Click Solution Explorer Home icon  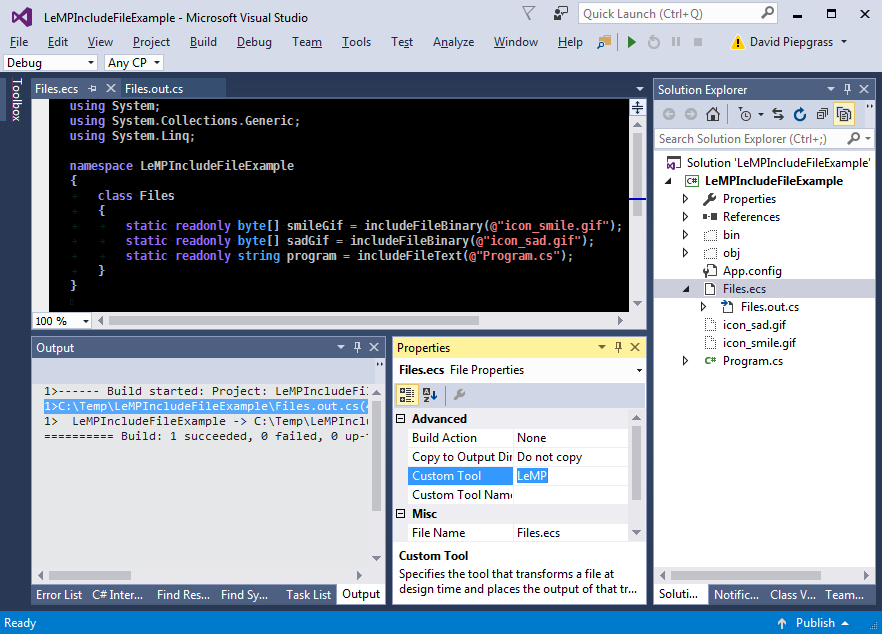pos(713,115)
